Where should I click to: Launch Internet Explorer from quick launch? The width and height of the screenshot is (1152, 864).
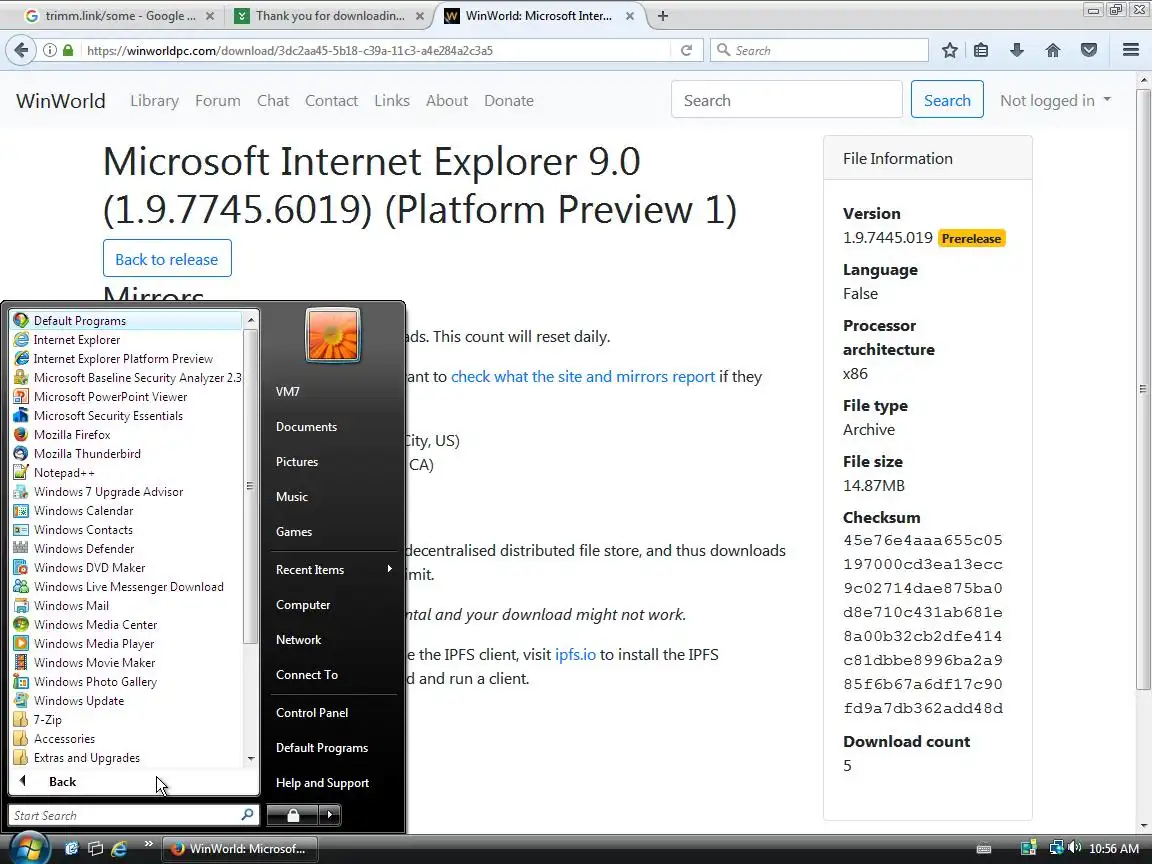coord(119,849)
